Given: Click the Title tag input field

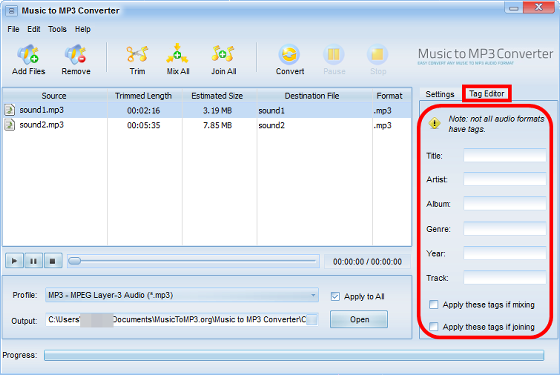Looking at the screenshot, I should tap(505, 155).
